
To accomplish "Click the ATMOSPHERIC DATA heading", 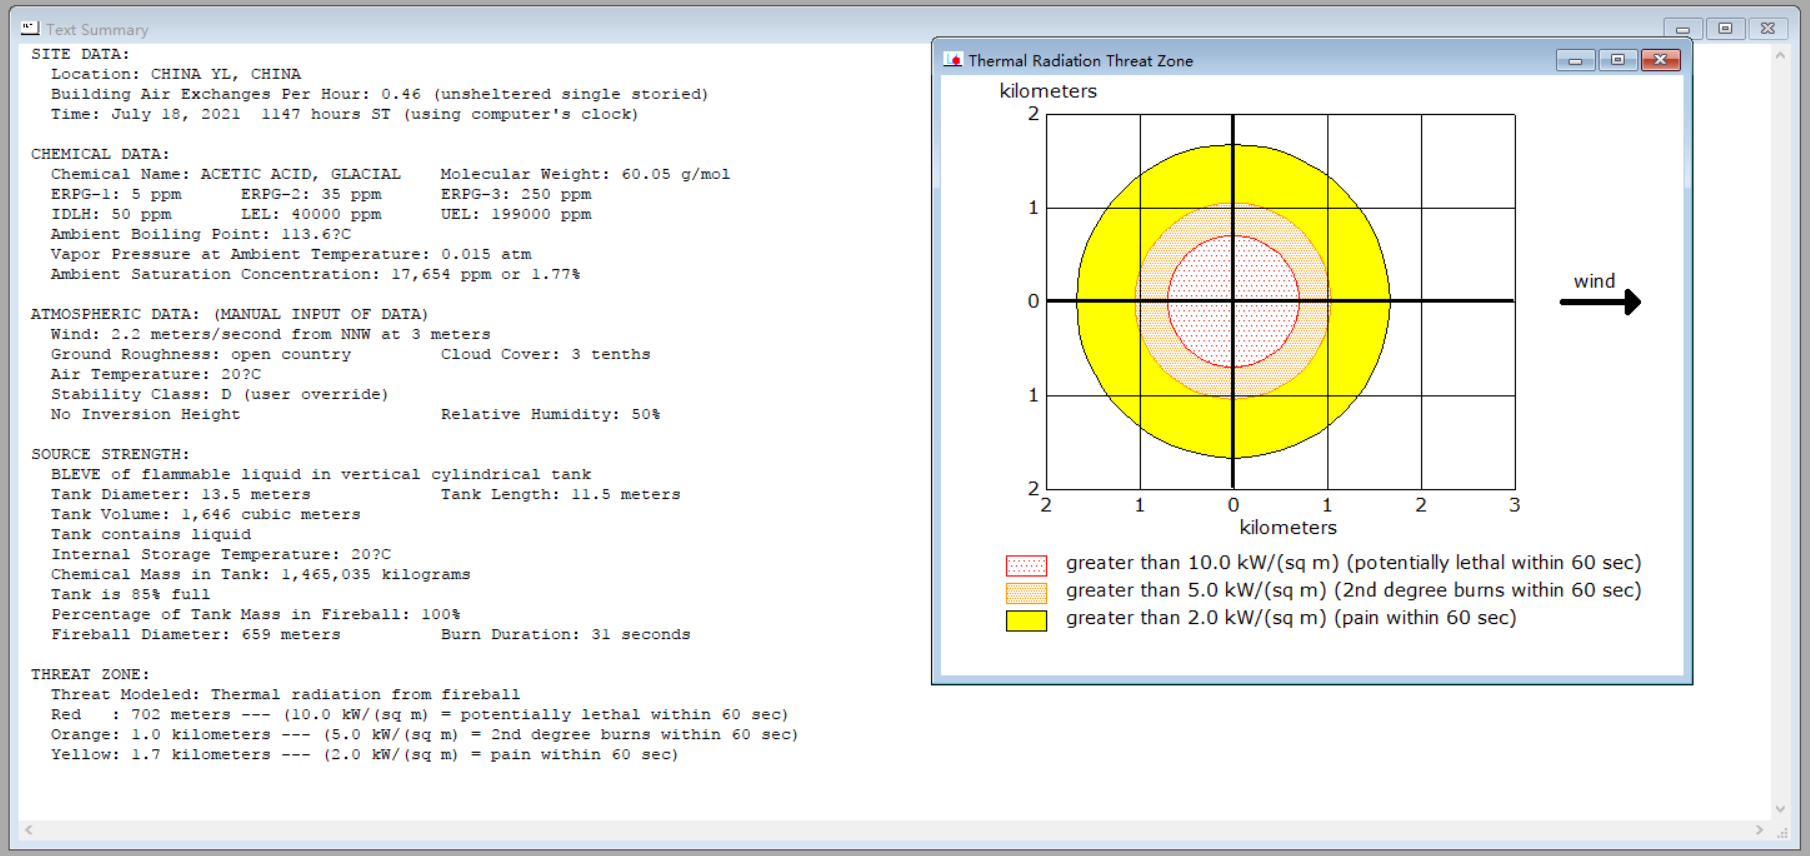I will (x=229, y=314).
